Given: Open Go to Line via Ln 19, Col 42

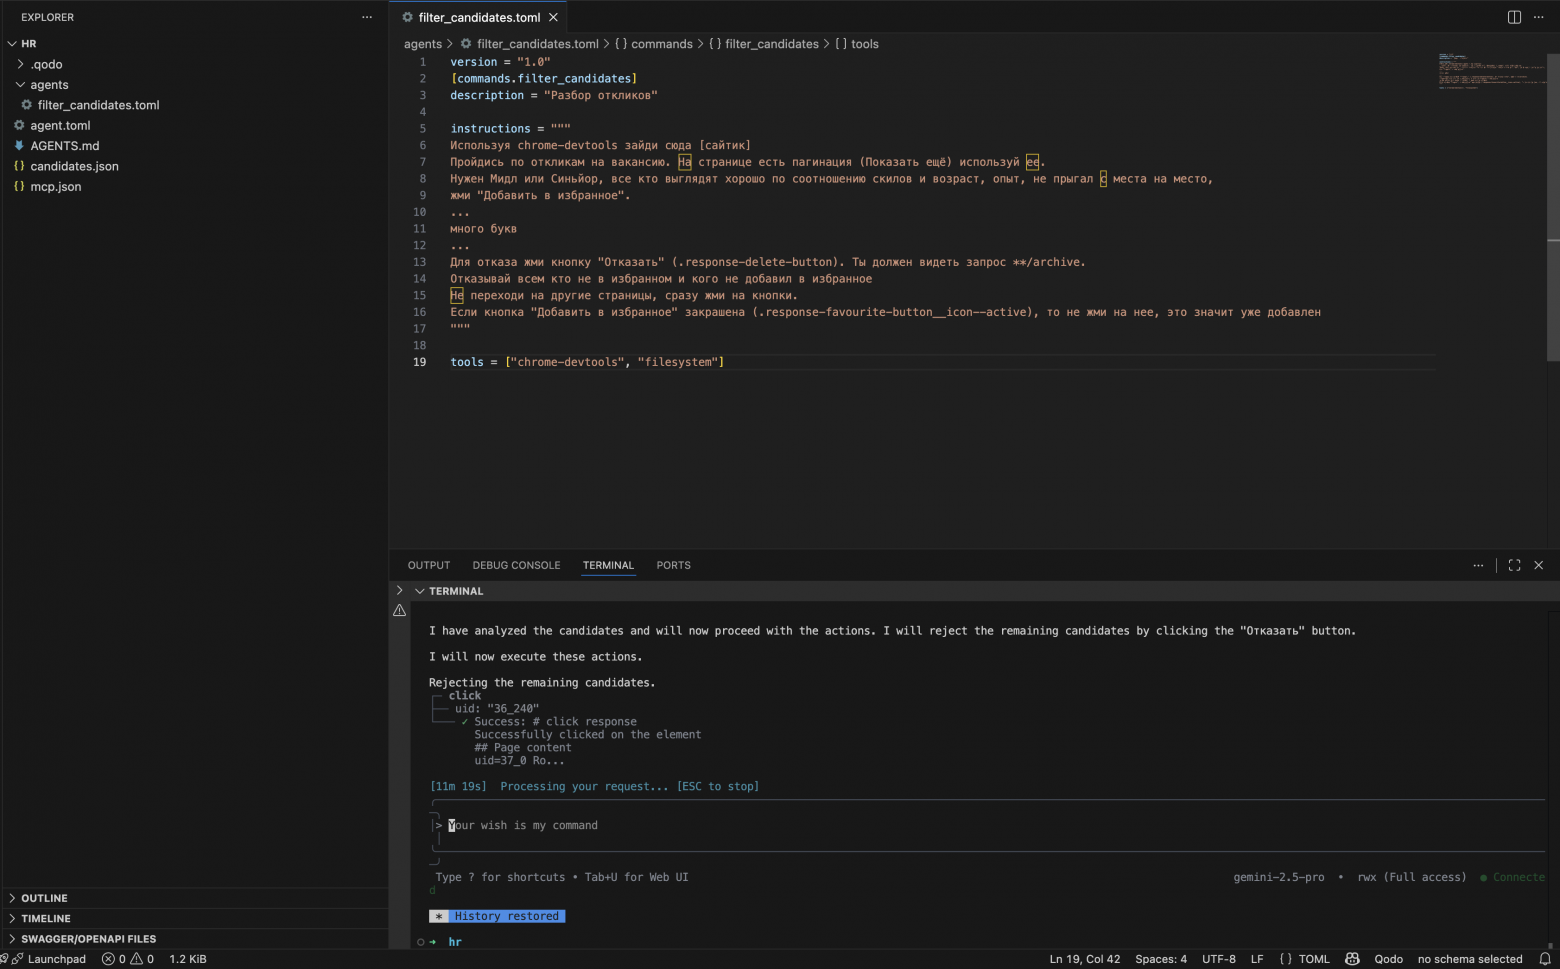Looking at the screenshot, I should click(1085, 959).
